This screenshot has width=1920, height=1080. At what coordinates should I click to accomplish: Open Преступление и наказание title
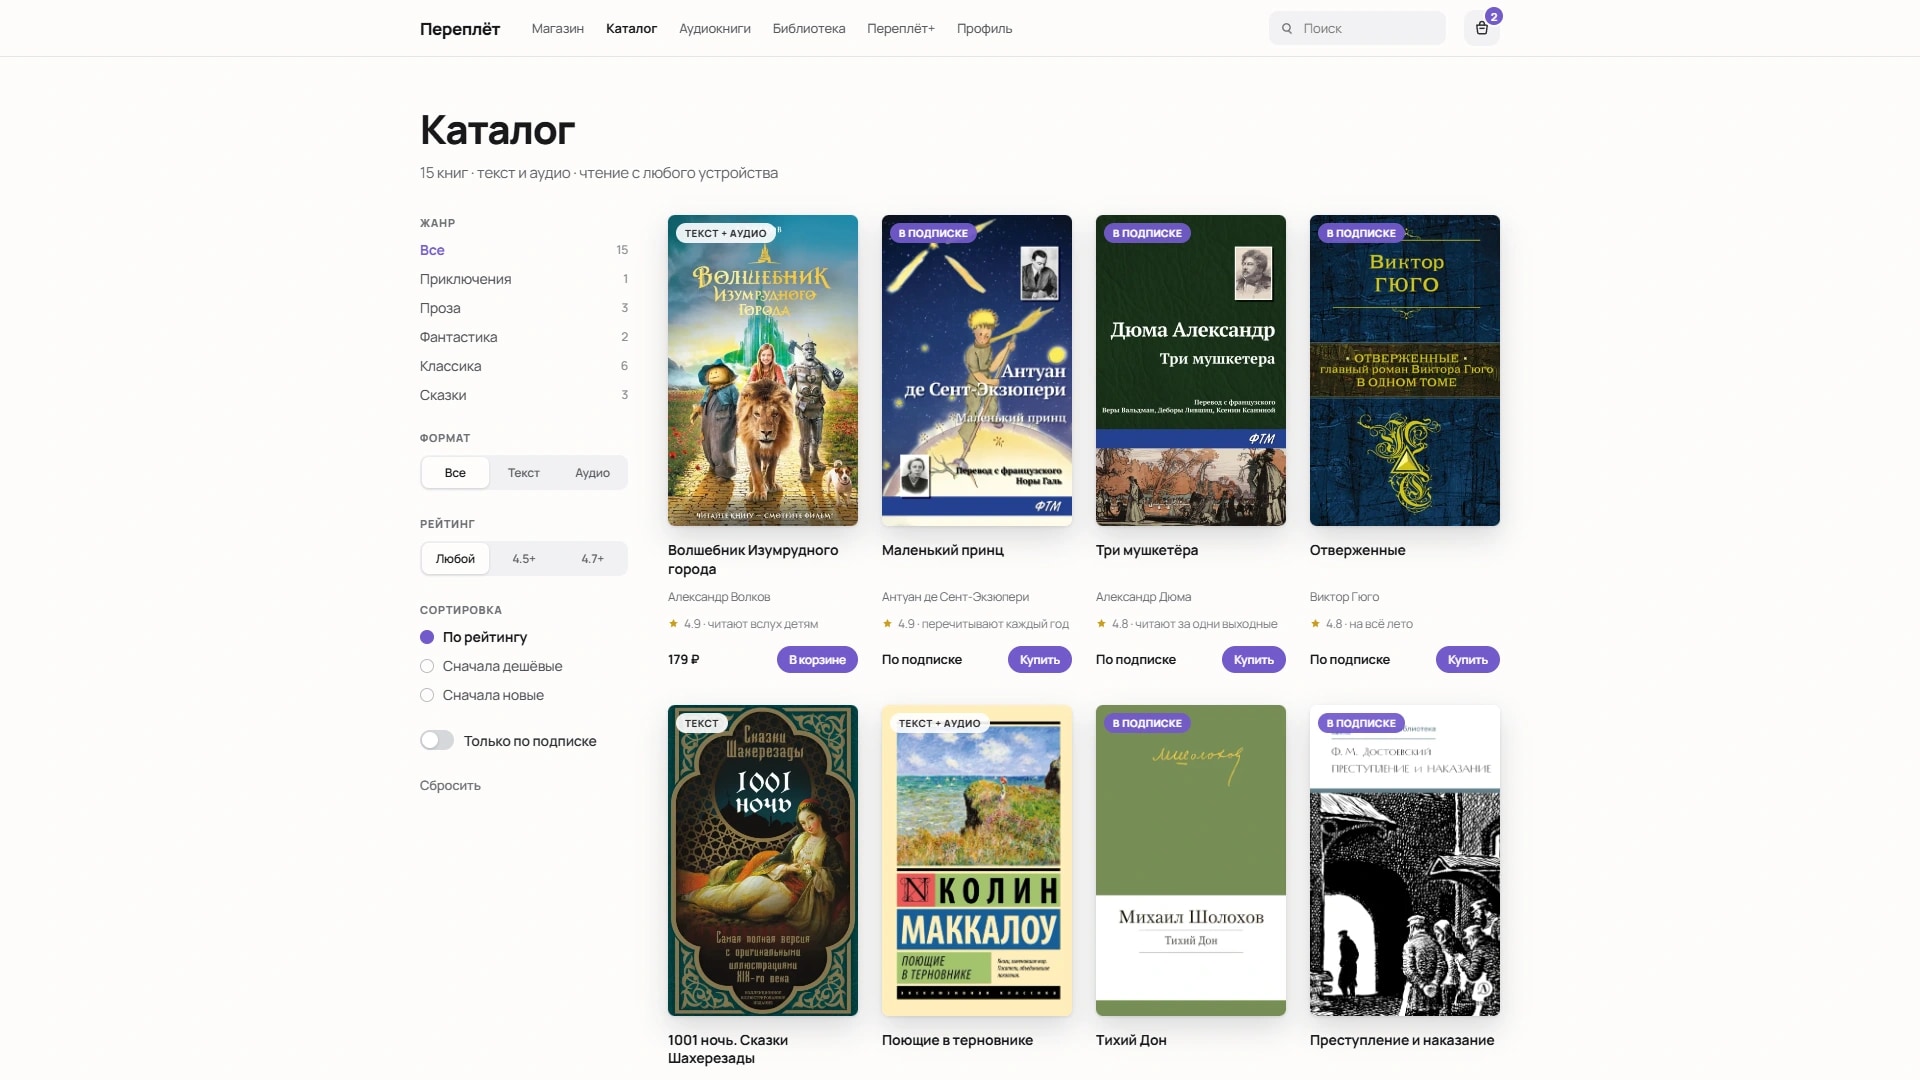coord(1402,1041)
